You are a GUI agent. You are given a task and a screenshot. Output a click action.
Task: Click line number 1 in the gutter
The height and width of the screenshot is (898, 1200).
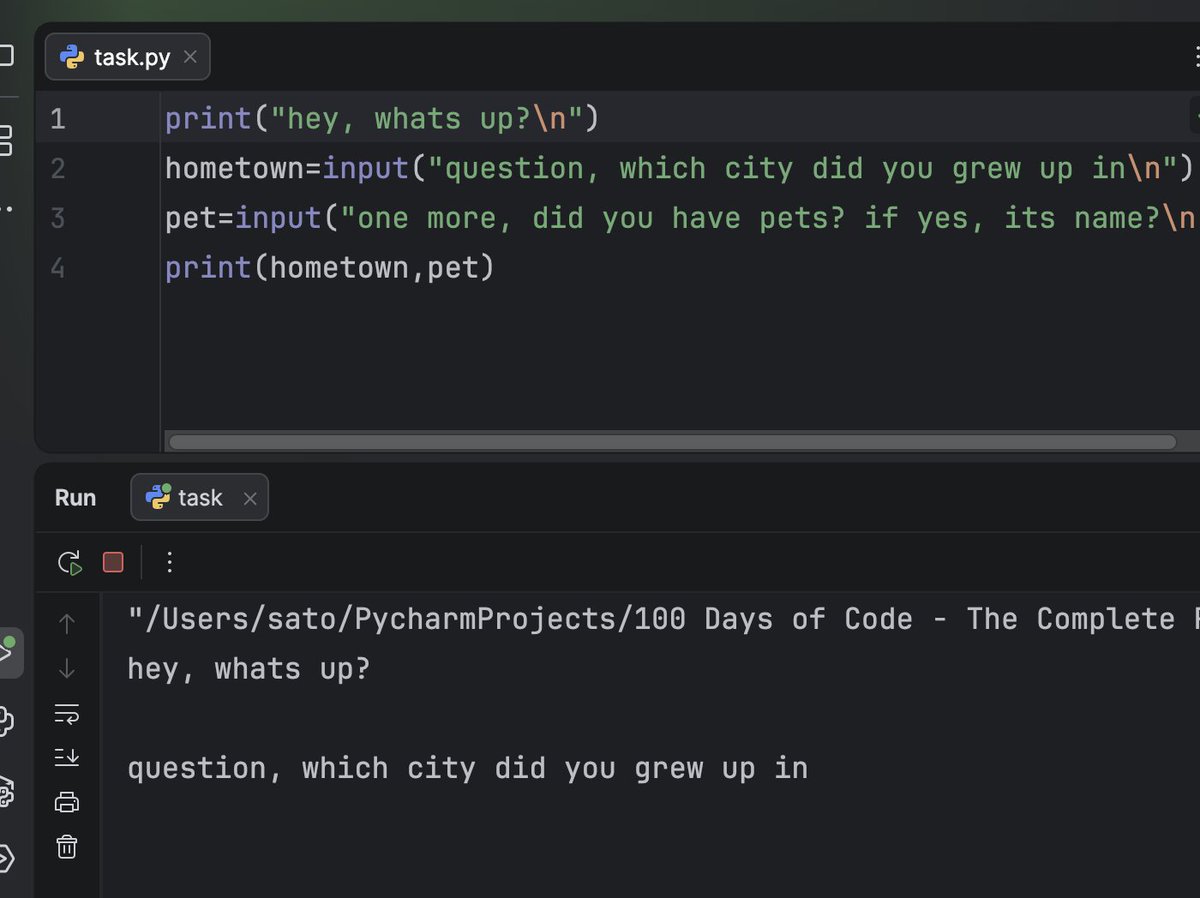(57, 119)
